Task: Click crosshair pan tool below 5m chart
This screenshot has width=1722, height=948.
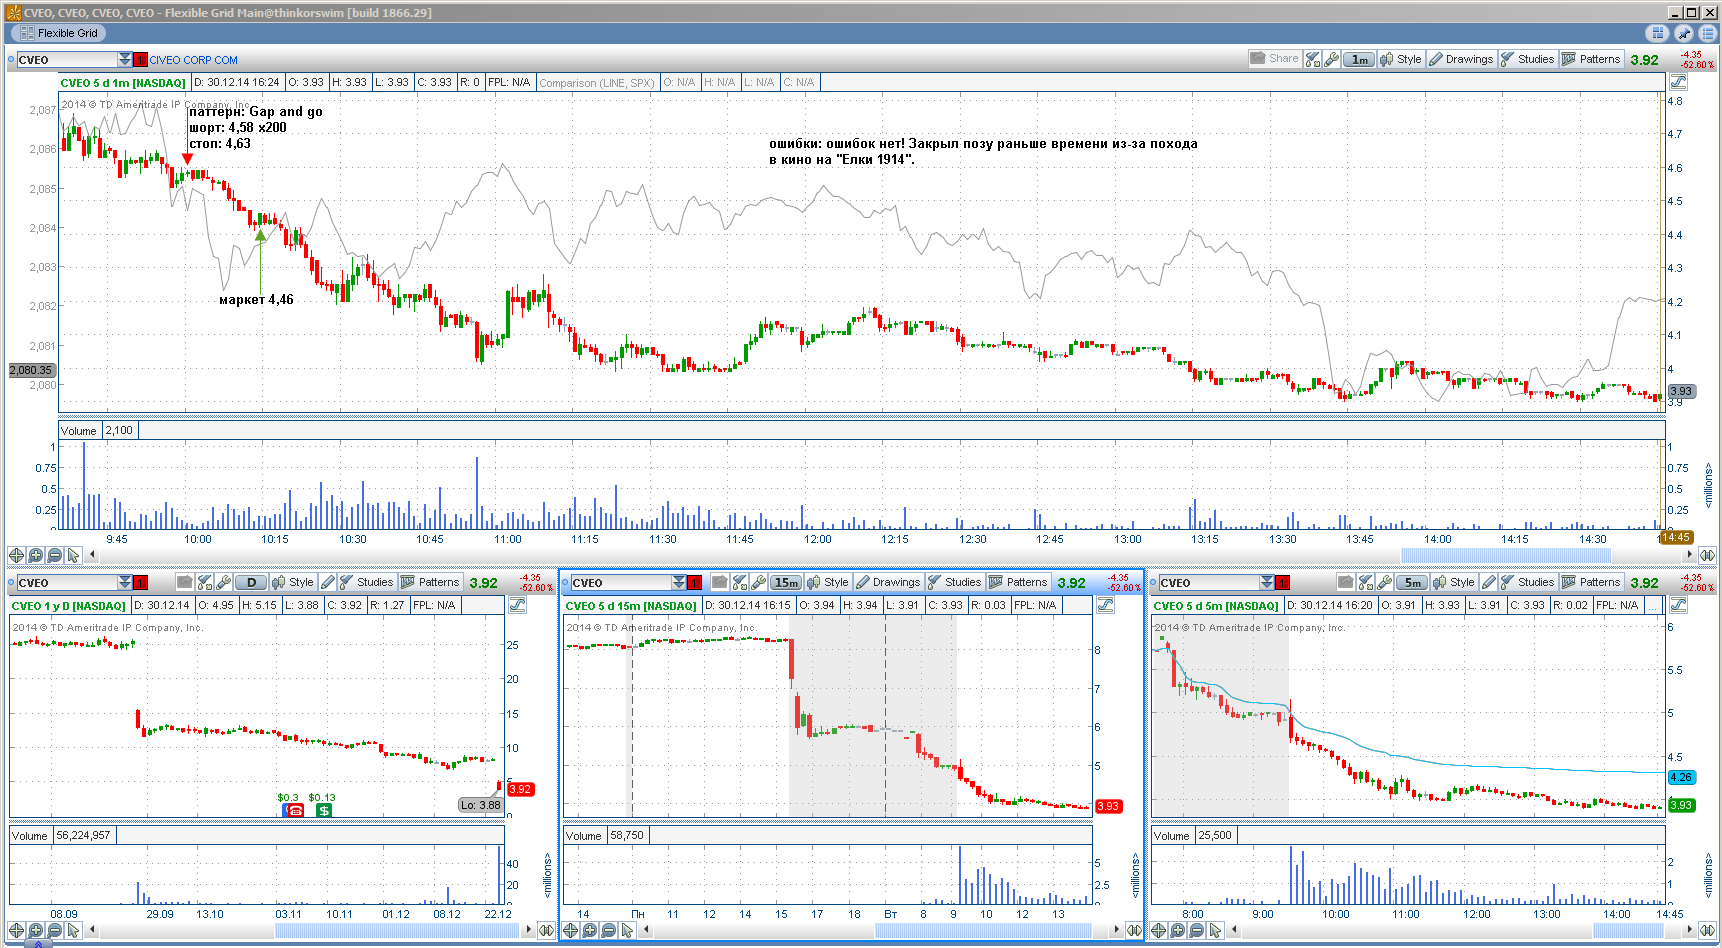Action: (1158, 930)
